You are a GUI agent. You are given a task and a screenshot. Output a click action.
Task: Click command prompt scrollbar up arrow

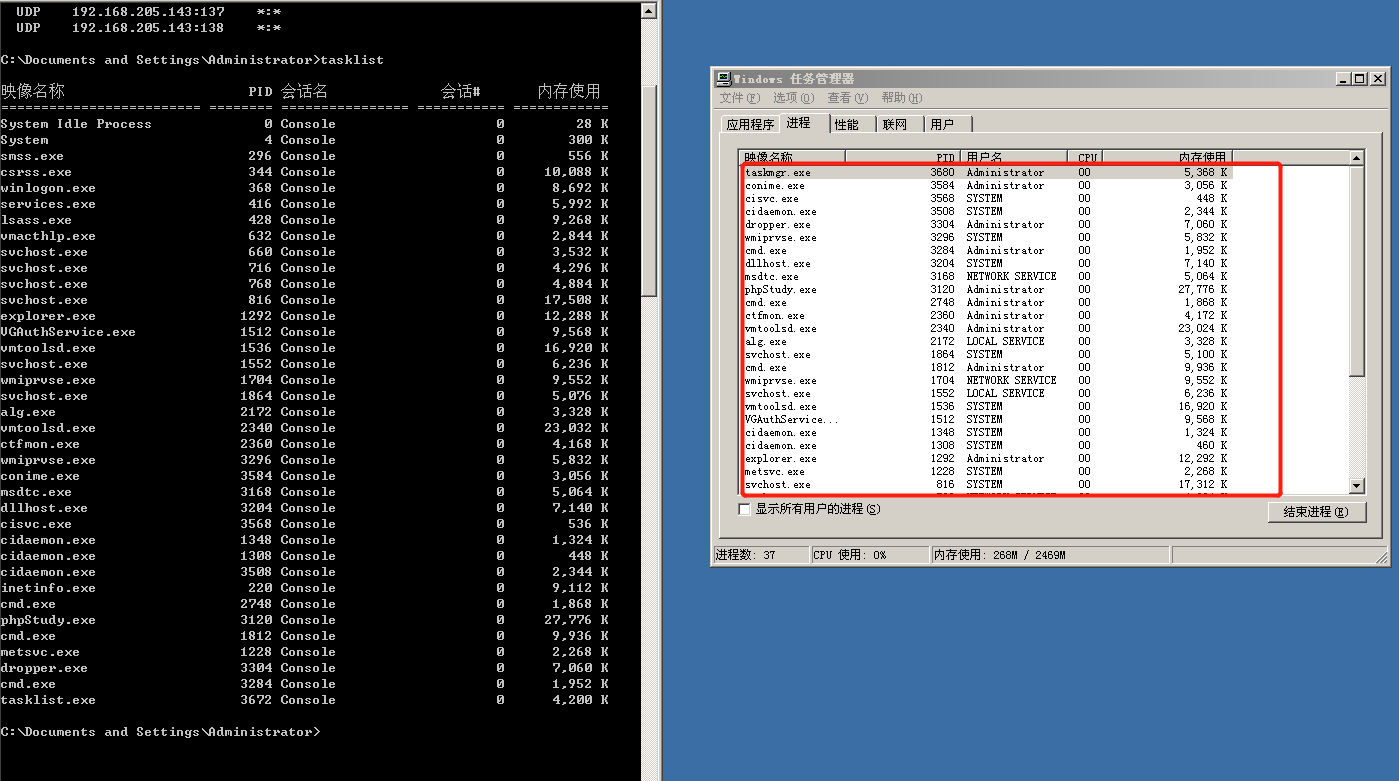coord(648,9)
